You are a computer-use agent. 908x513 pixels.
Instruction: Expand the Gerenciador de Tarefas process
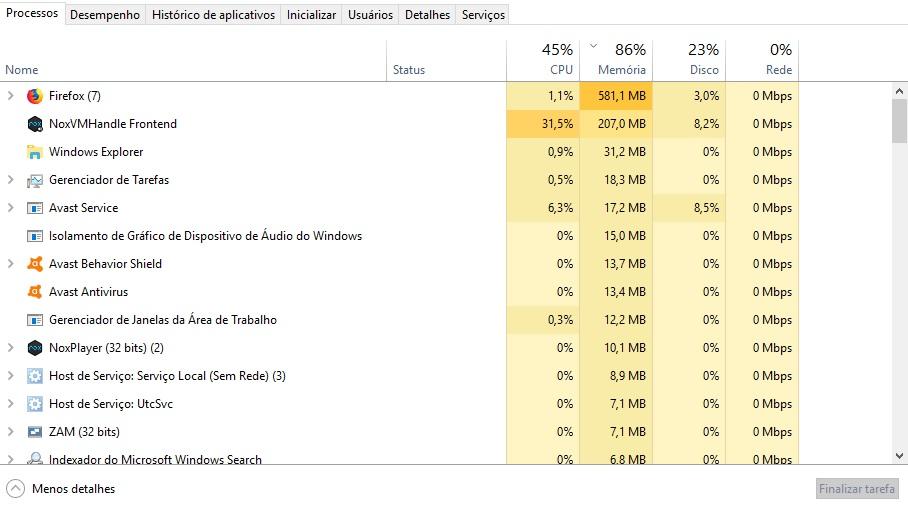tap(10, 179)
